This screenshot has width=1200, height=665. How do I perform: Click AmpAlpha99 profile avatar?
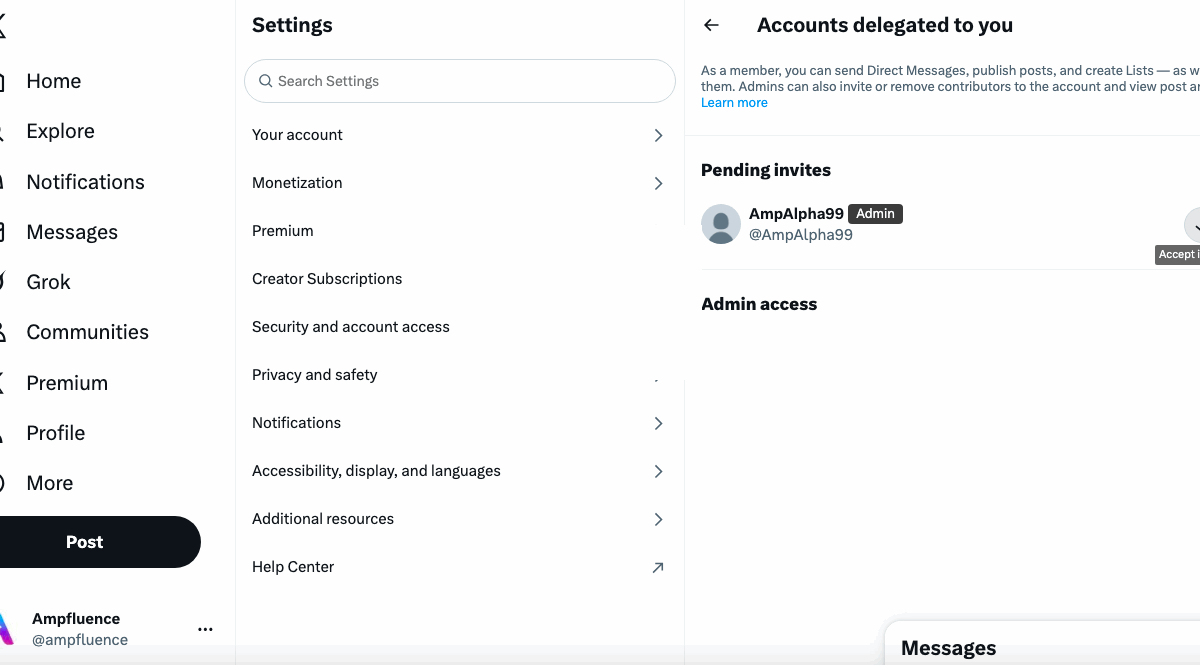[x=721, y=224]
